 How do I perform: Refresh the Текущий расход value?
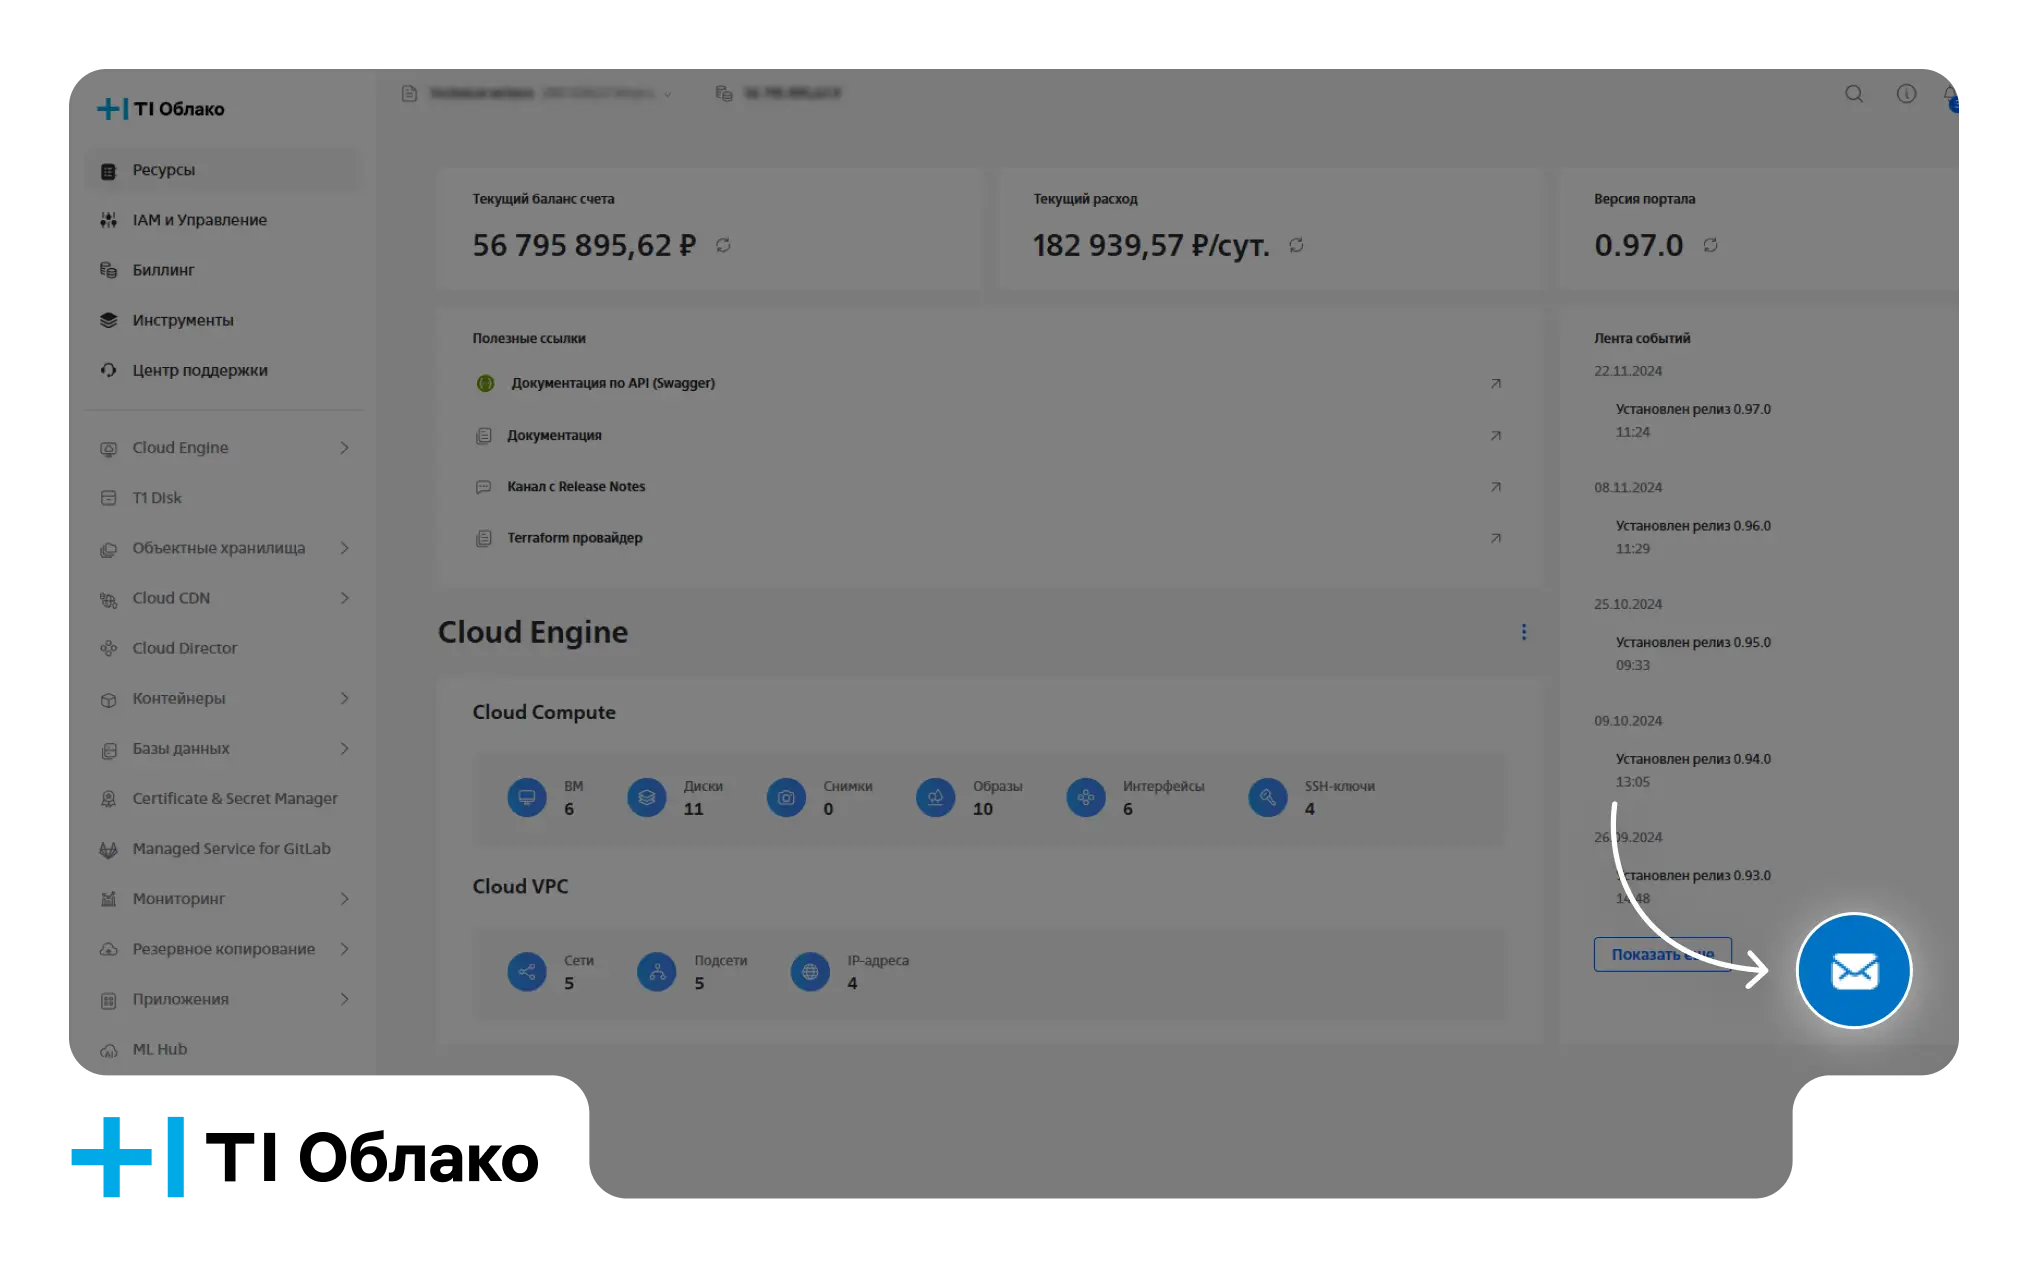pos(1296,245)
